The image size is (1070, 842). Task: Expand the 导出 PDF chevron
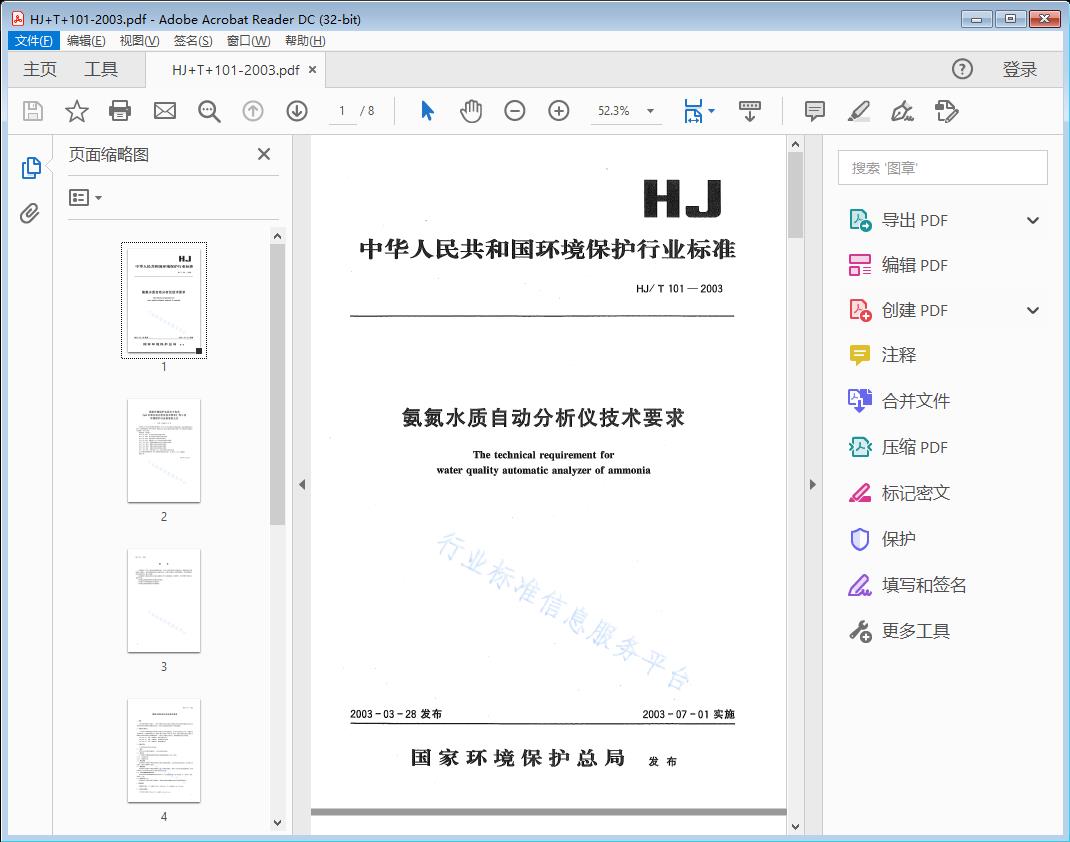click(x=1032, y=219)
